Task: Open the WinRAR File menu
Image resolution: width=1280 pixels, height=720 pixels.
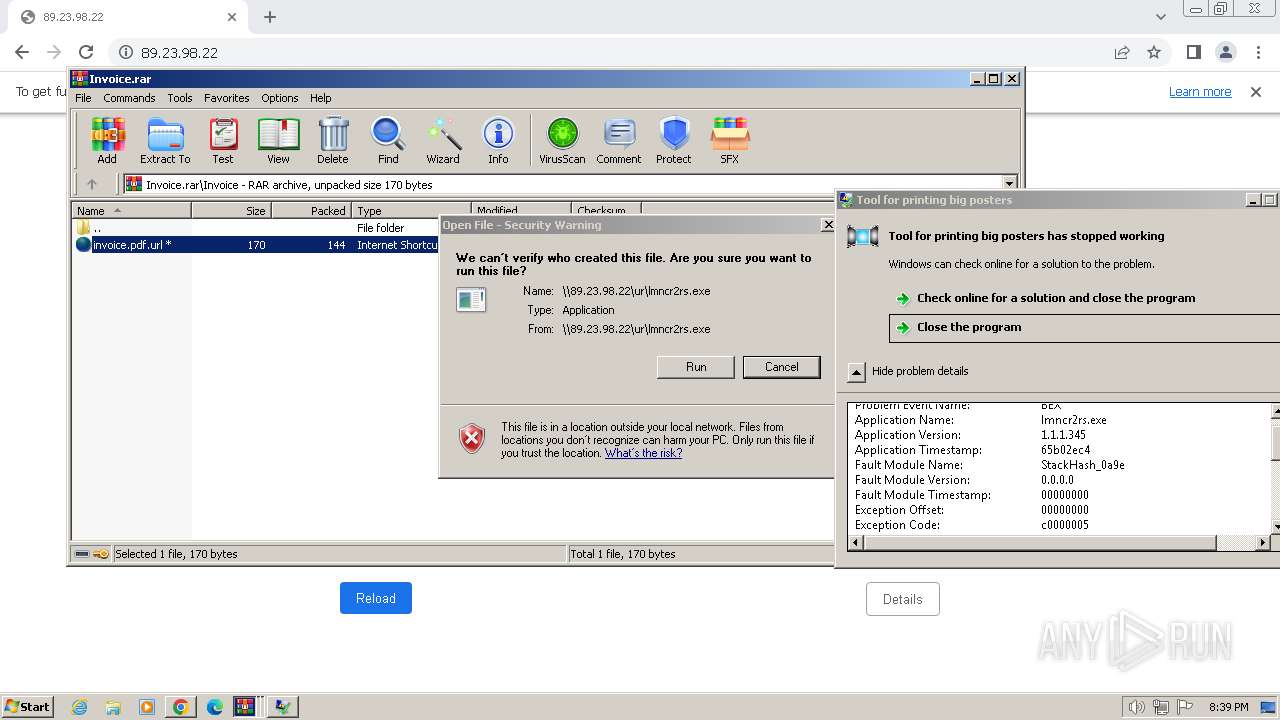Action: click(x=83, y=98)
